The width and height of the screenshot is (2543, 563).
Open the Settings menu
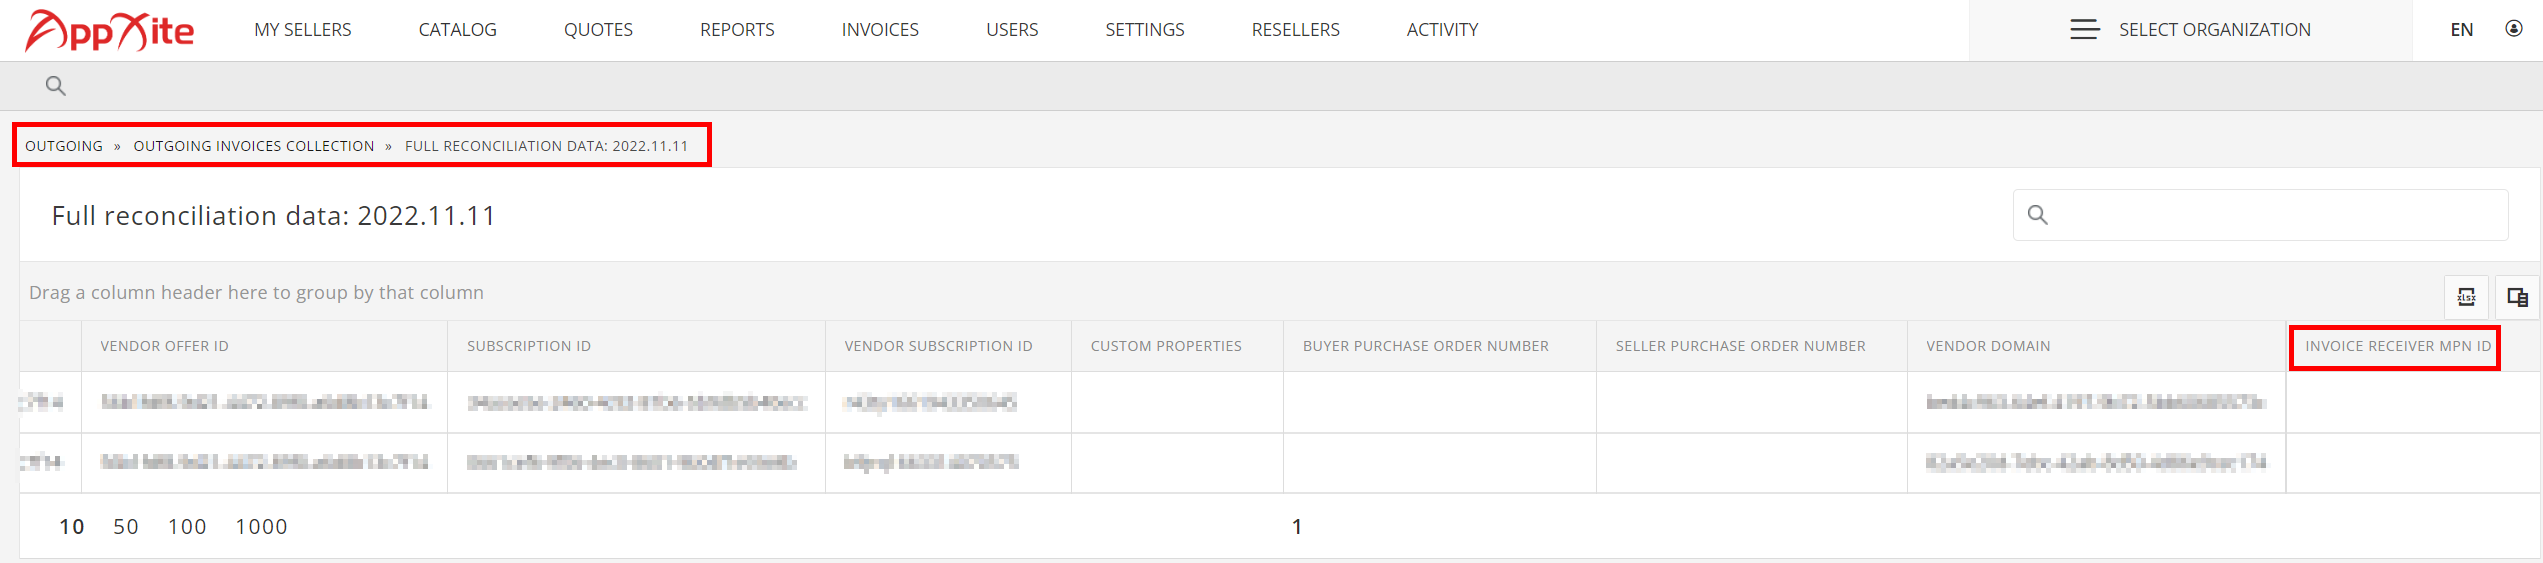tap(1145, 30)
